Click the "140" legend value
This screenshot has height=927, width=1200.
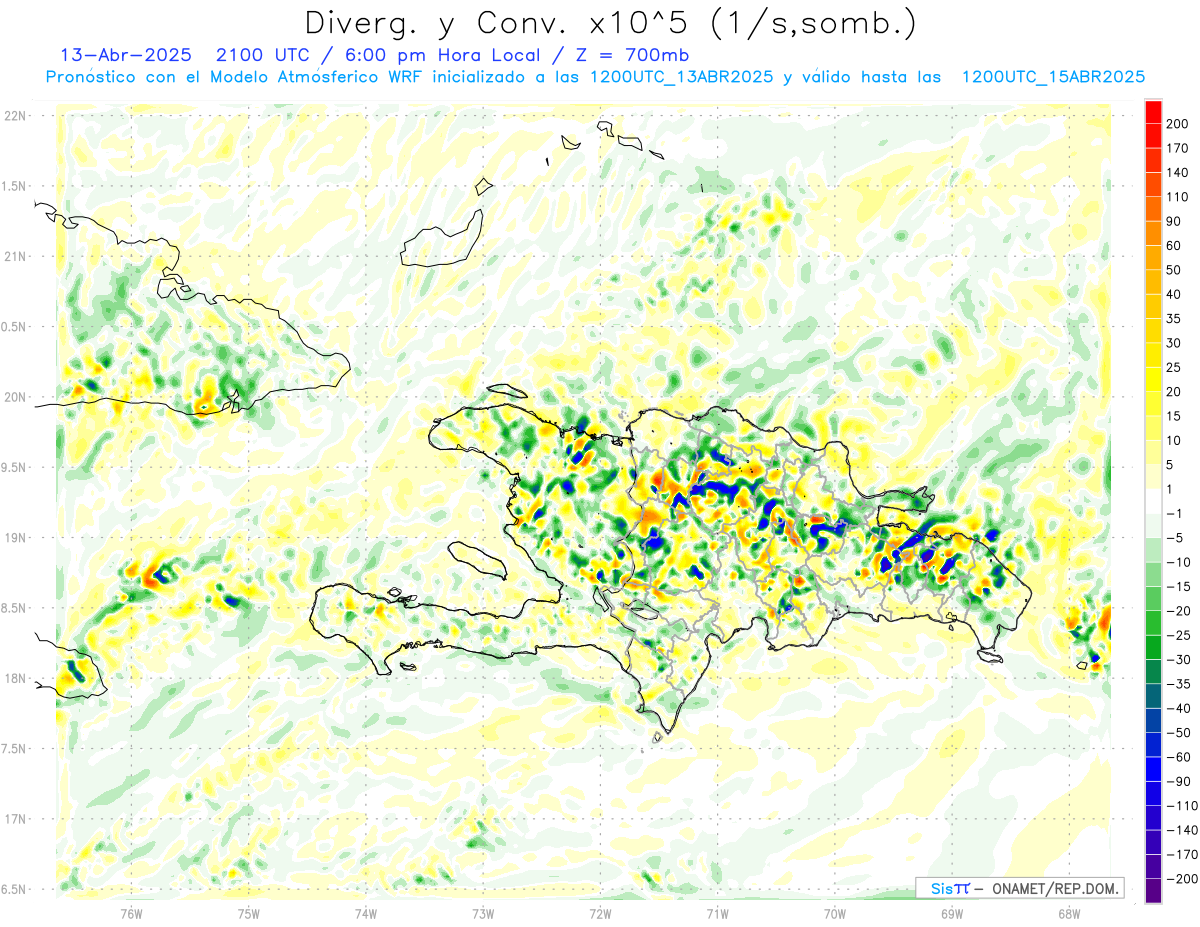[1177, 173]
